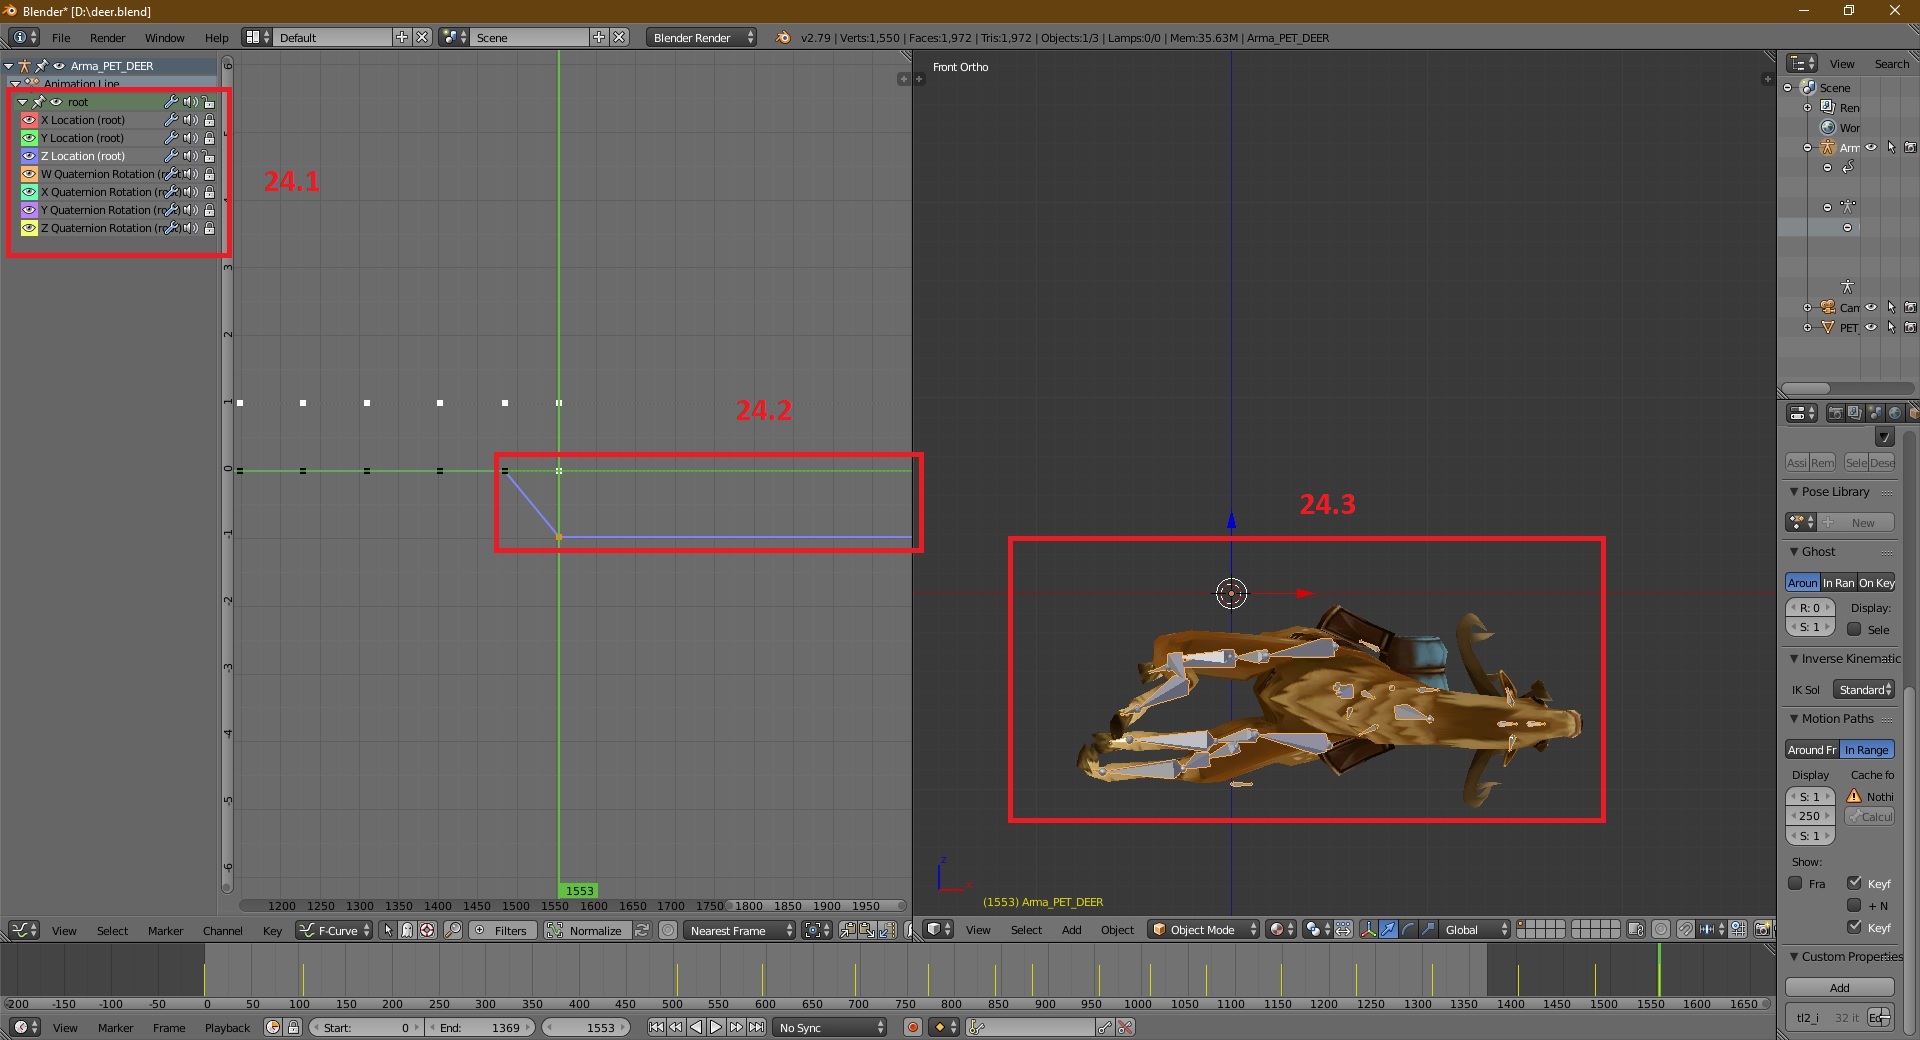Hide the X Location (root) curve

[29, 120]
